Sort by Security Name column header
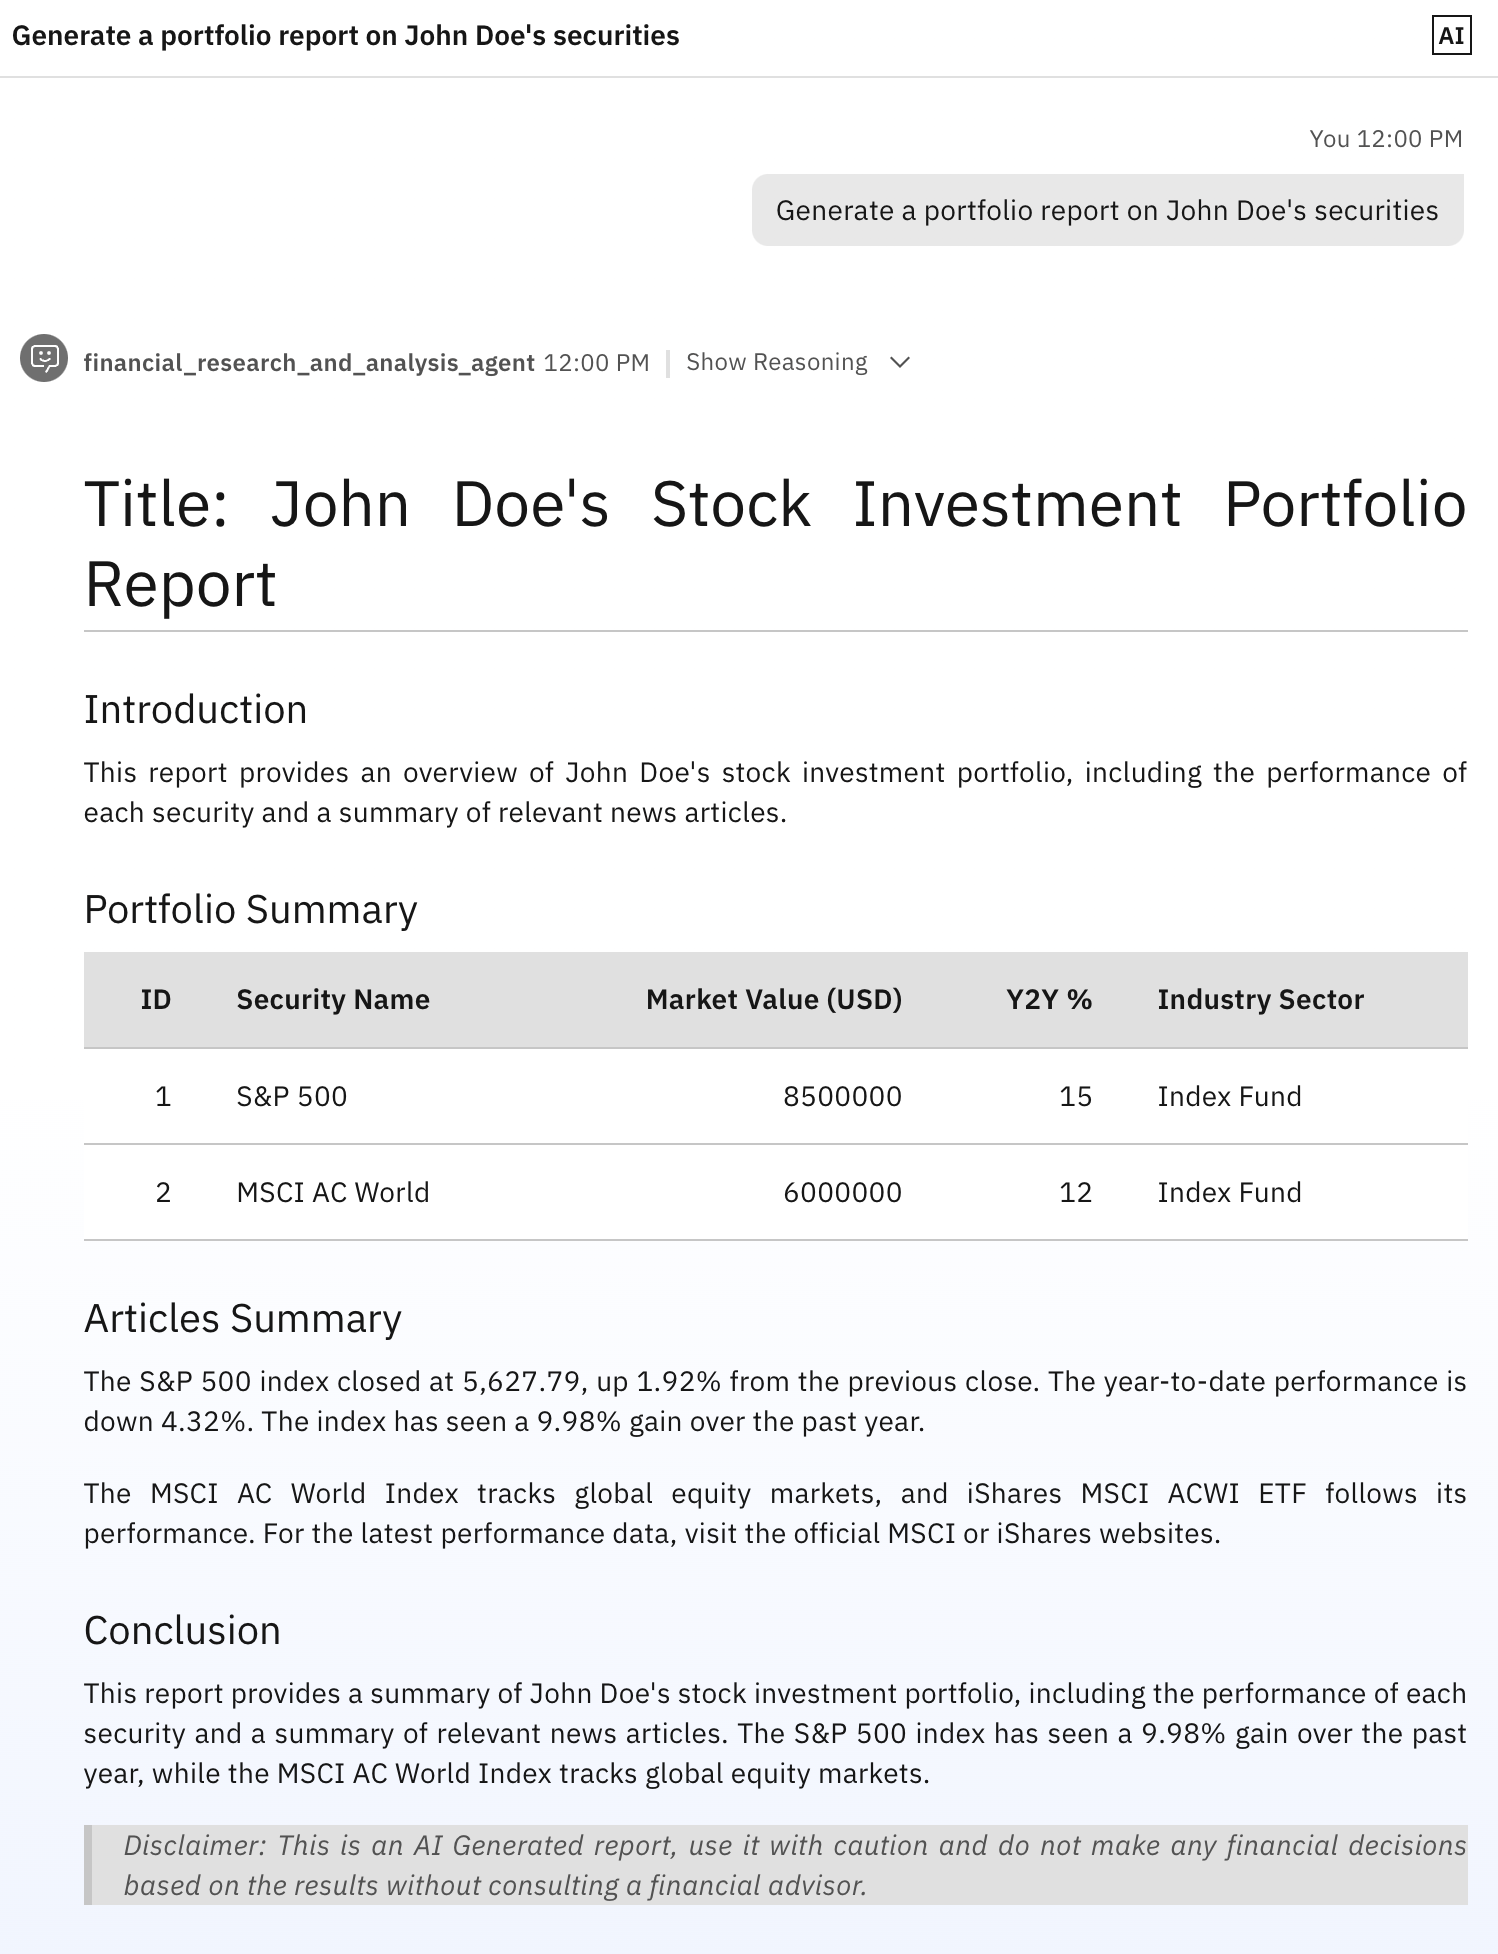This screenshot has width=1498, height=1954. (333, 999)
